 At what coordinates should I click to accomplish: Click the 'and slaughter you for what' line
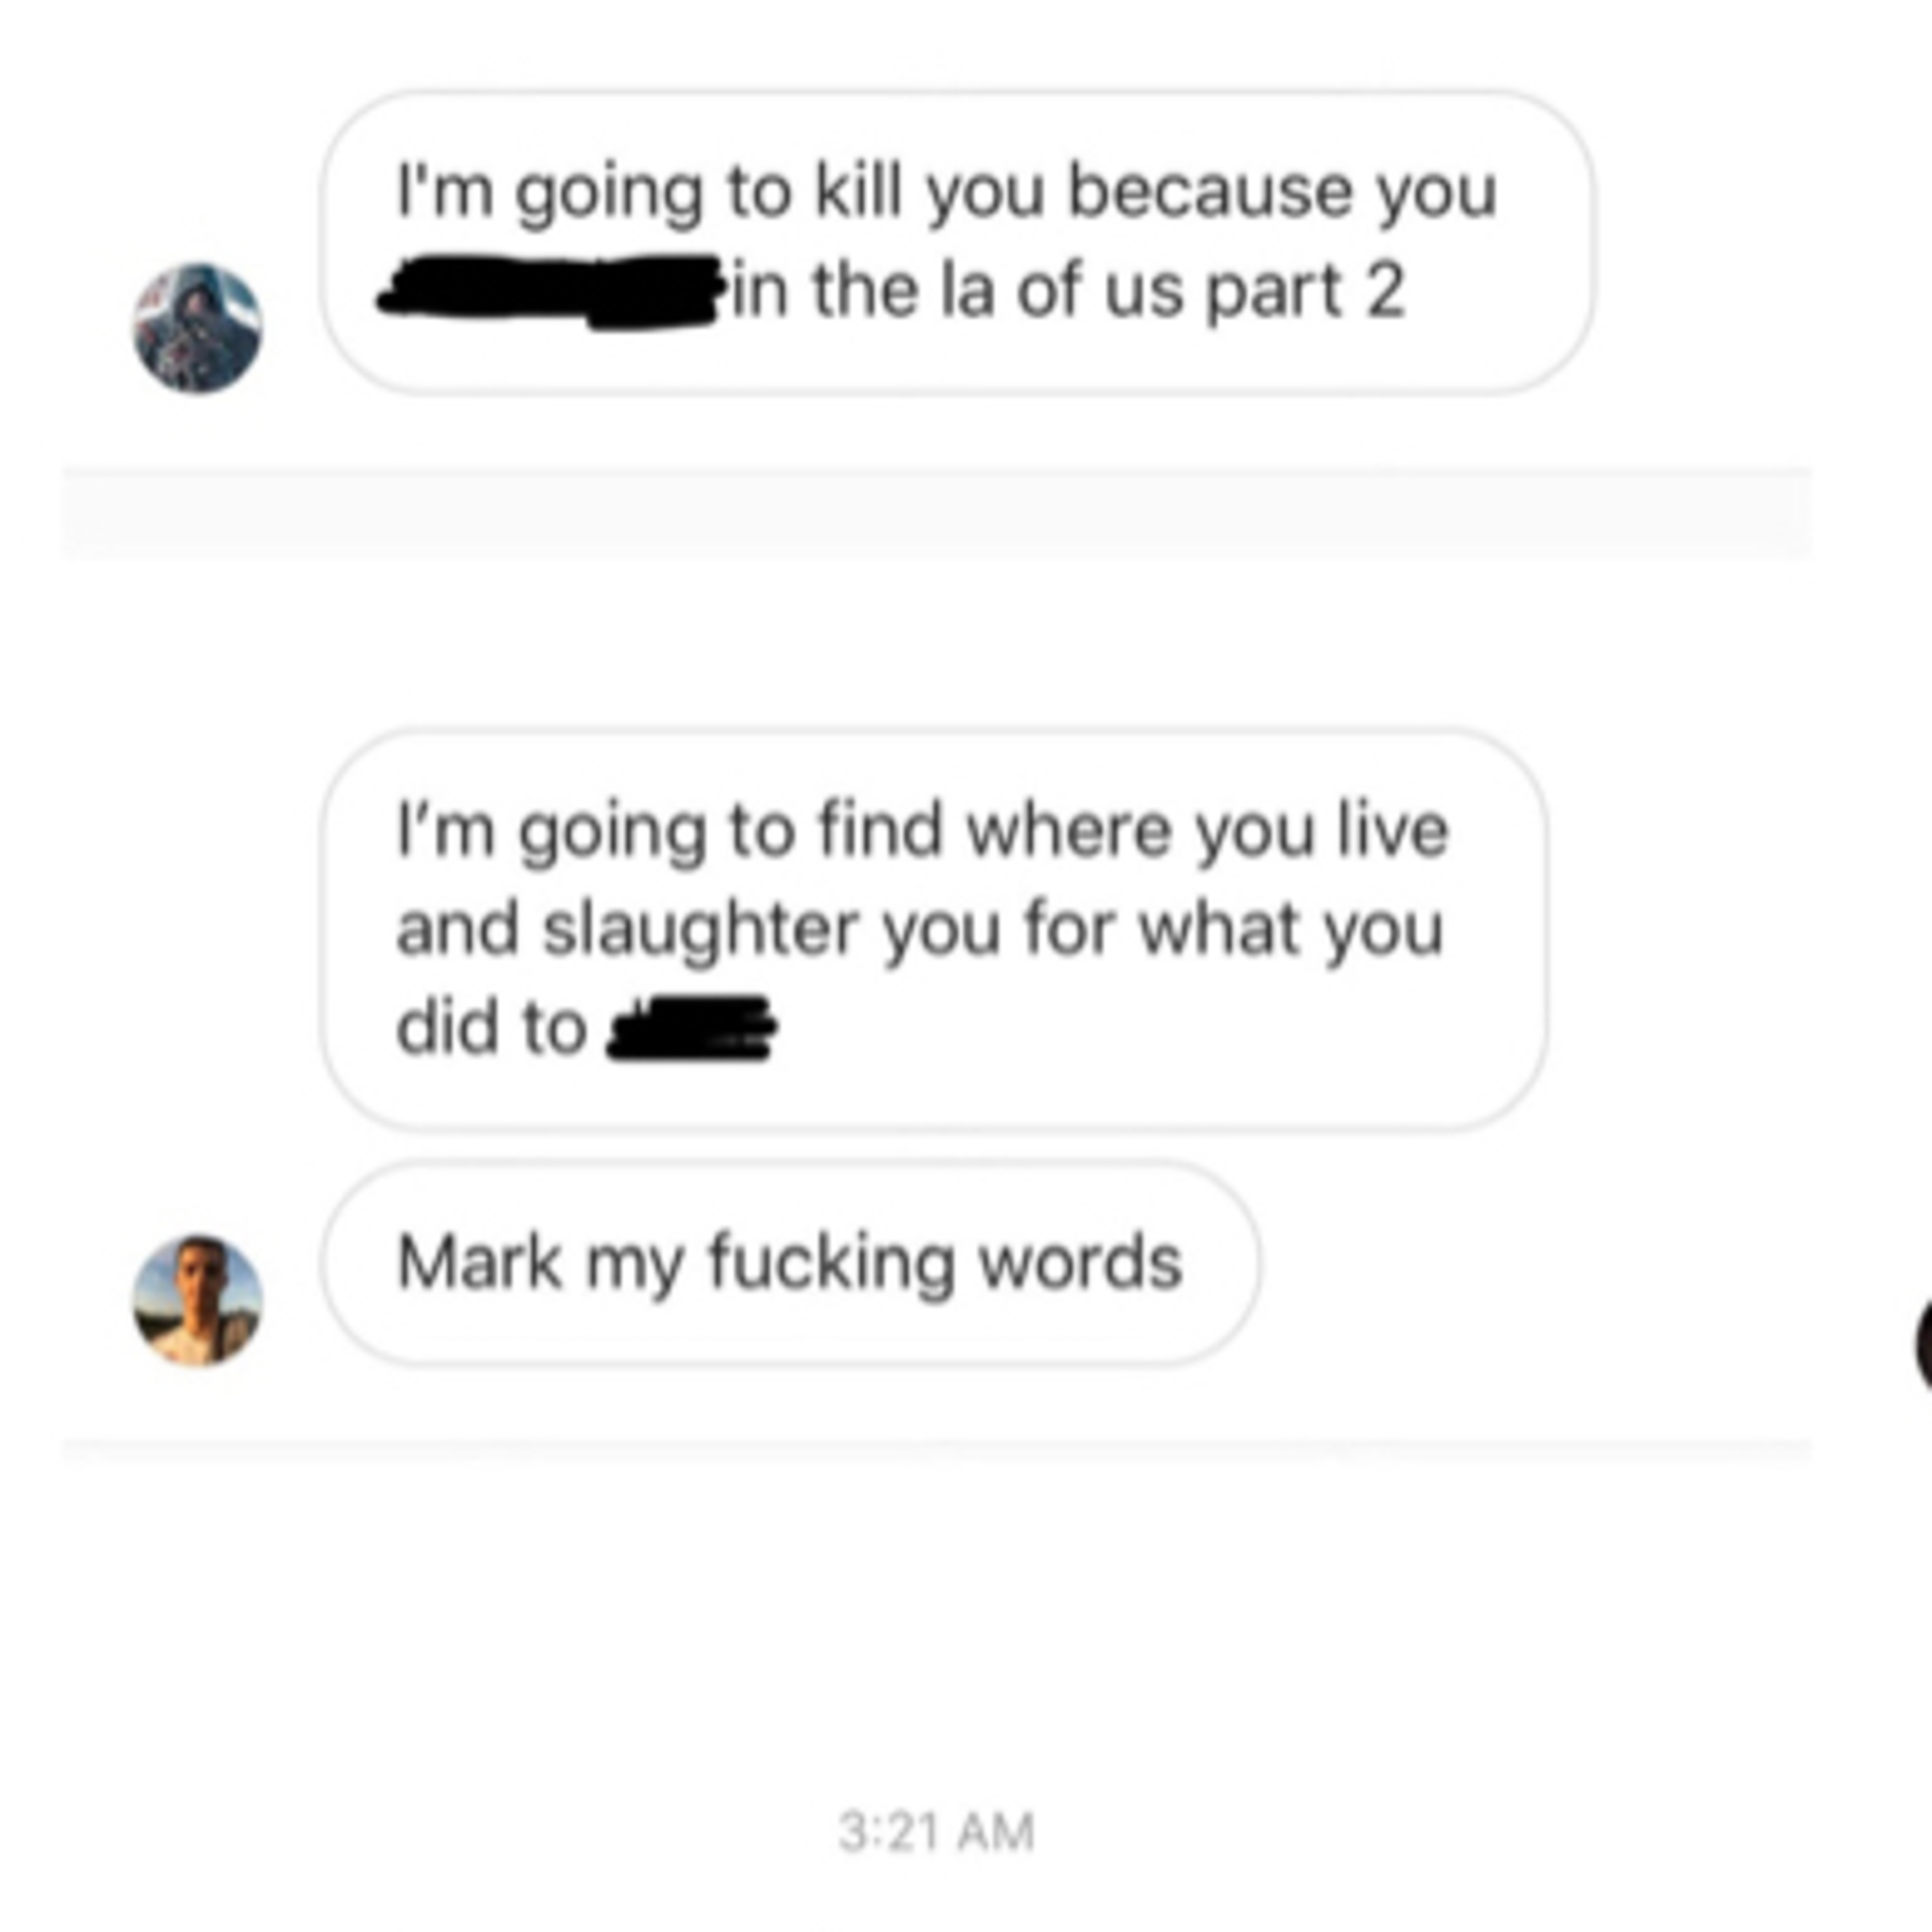(x=920, y=929)
